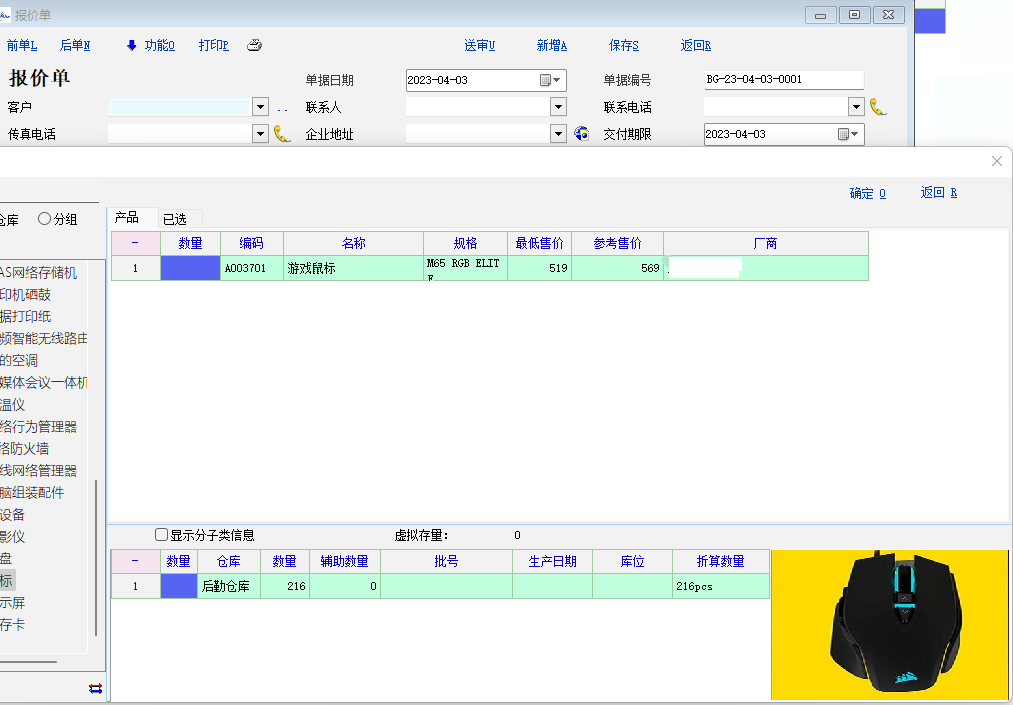1013x705 pixels.
Task: Select the 分组 radio button
Action: 45,219
